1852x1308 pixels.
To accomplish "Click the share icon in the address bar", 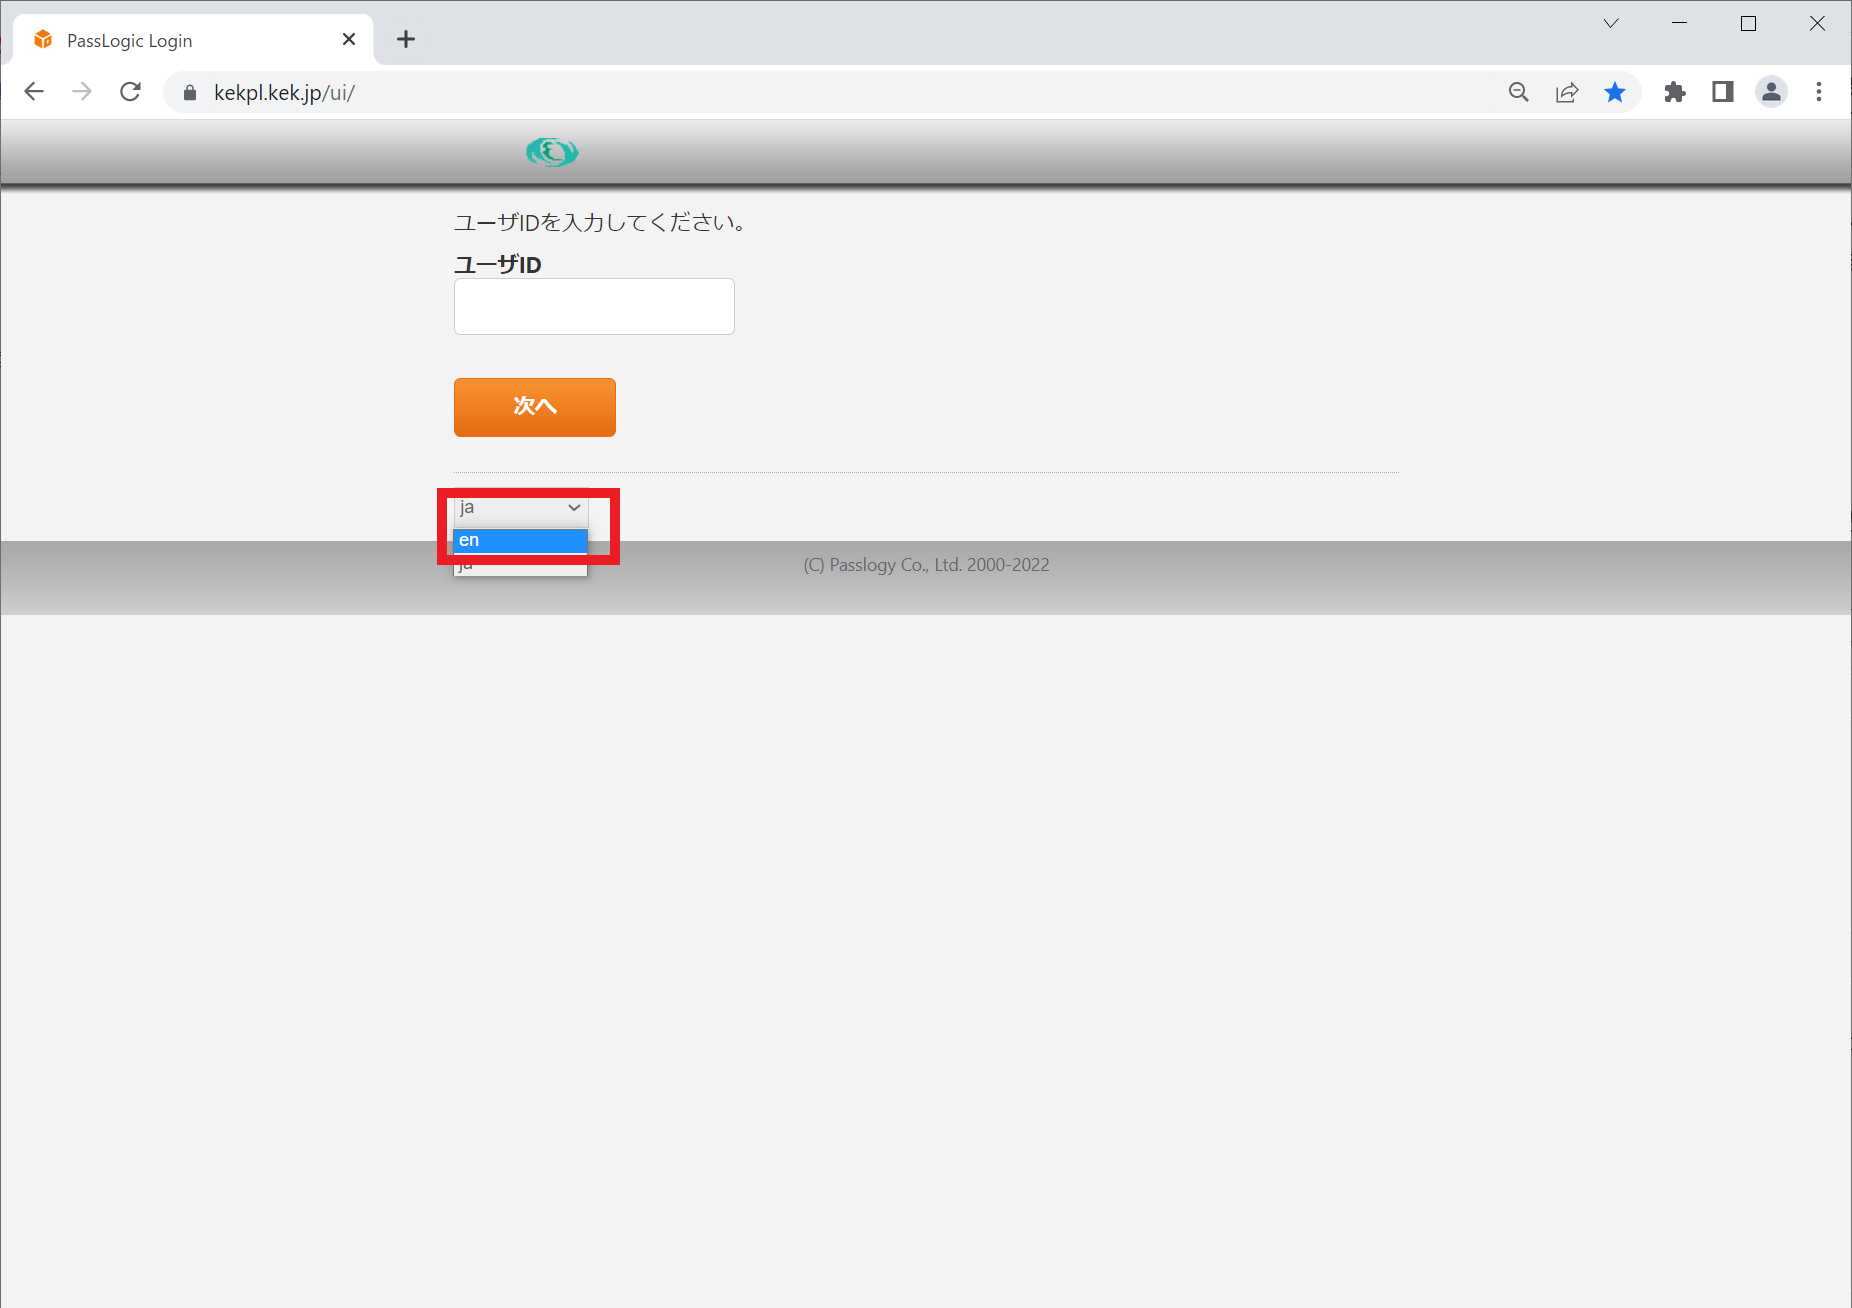I will pos(1567,92).
